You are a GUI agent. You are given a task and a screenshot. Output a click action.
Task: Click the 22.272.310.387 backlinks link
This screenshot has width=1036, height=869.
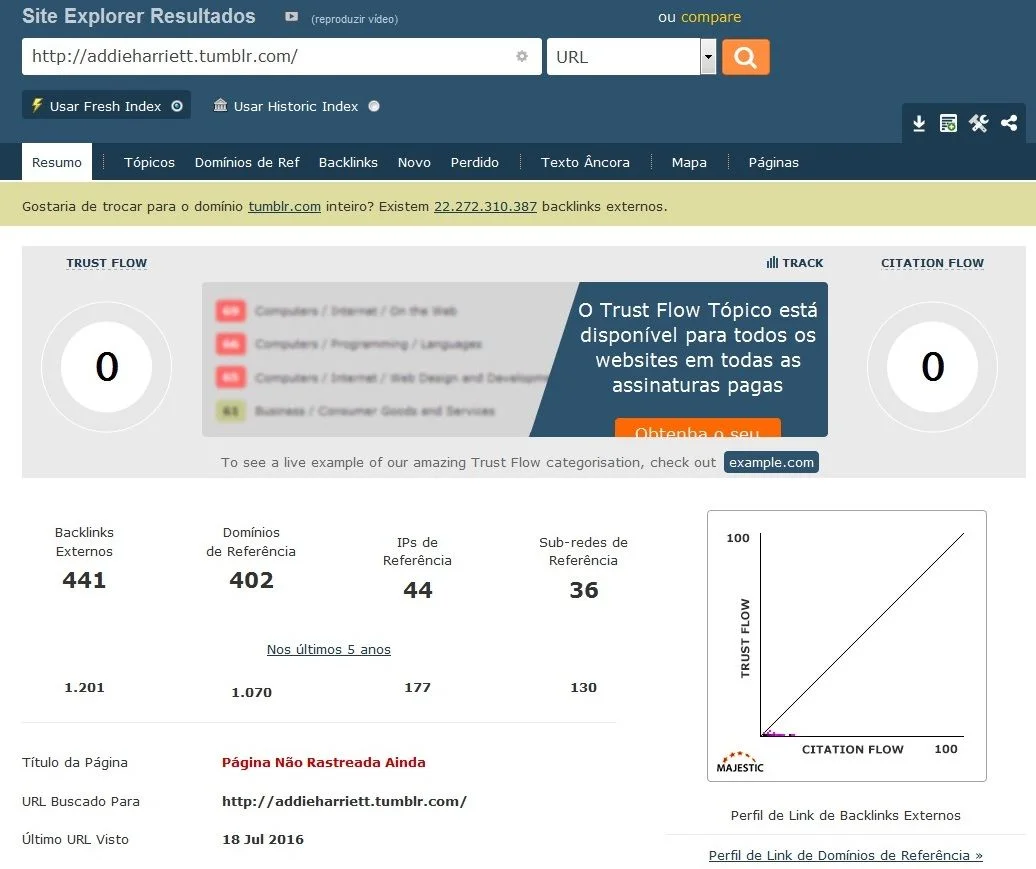[x=485, y=206]
